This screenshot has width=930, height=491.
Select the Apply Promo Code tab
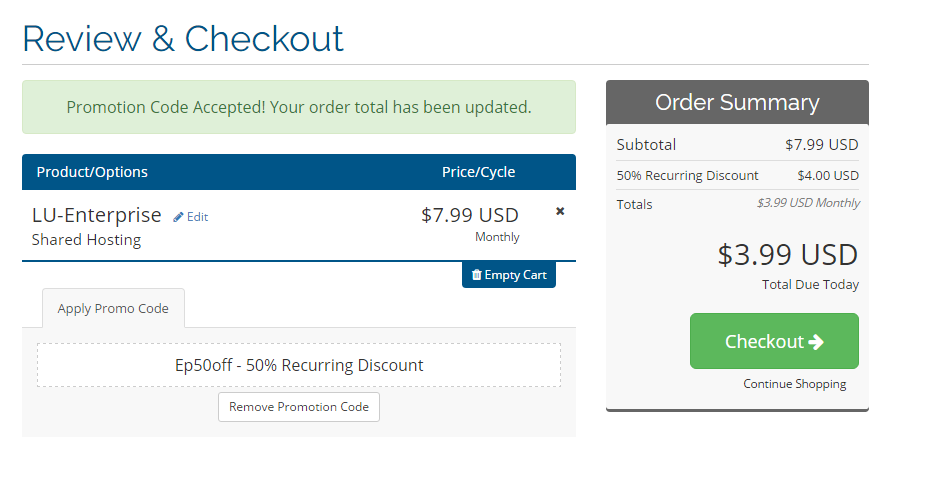pyautogui.click(x=113, y=308)
